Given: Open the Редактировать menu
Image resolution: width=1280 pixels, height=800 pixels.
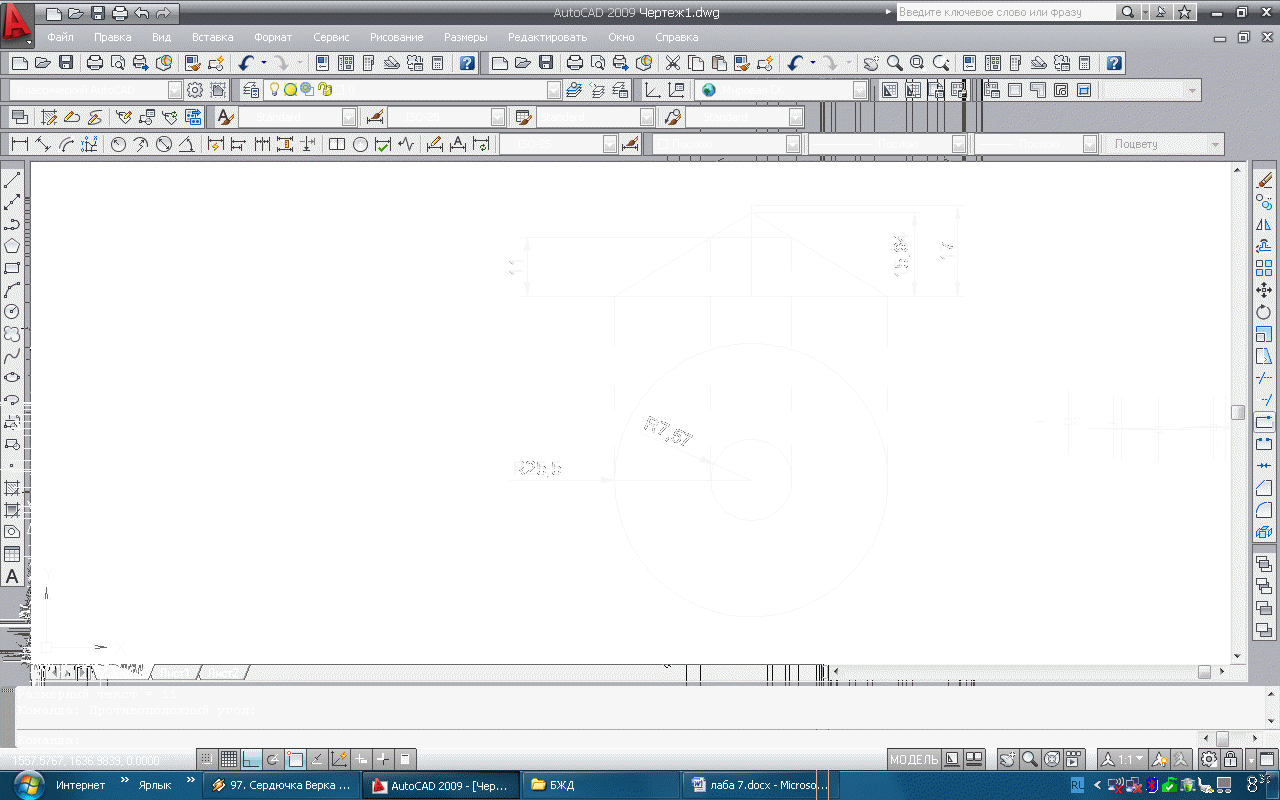Looking at the screenshot, I should tap(548, 37).
